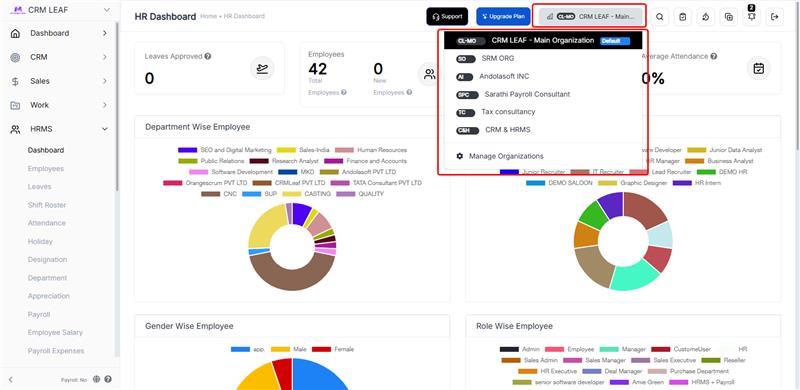This screenshot has height=390, width=800.
Task: Open the notification bell icon
Action: click(x=752, y=17)
